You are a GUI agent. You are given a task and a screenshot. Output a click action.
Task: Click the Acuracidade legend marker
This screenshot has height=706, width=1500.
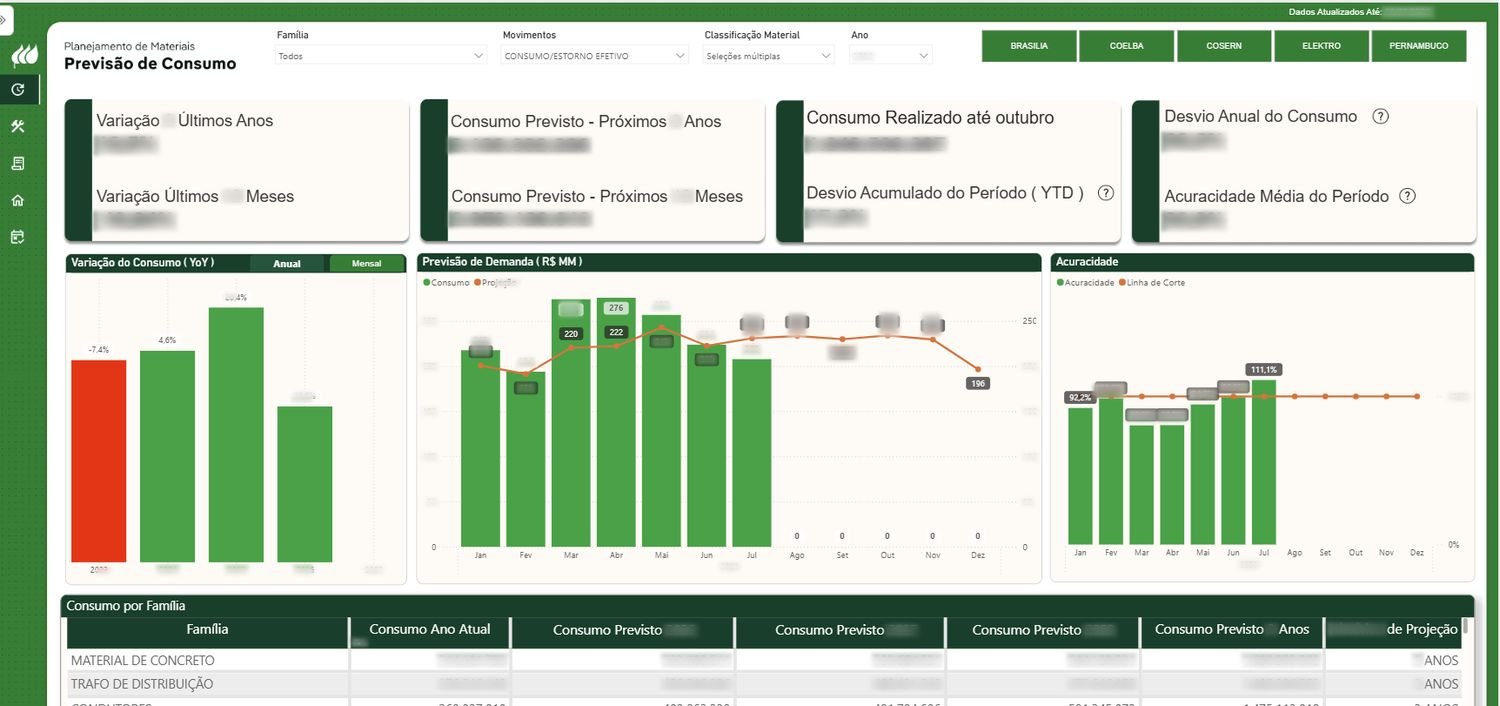tap(1060, 283)
